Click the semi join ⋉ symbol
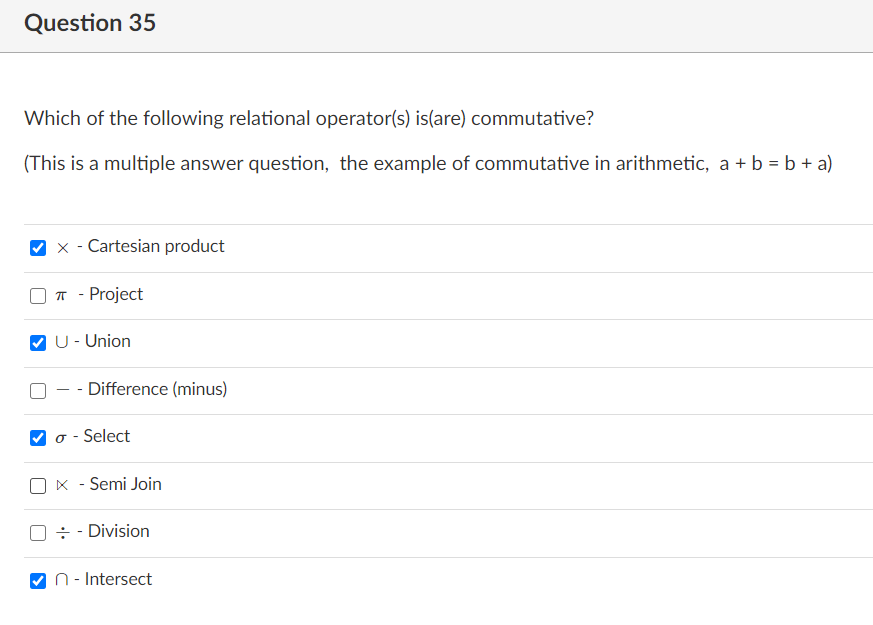This screenshot has height=625, width=873. point(62,485)
